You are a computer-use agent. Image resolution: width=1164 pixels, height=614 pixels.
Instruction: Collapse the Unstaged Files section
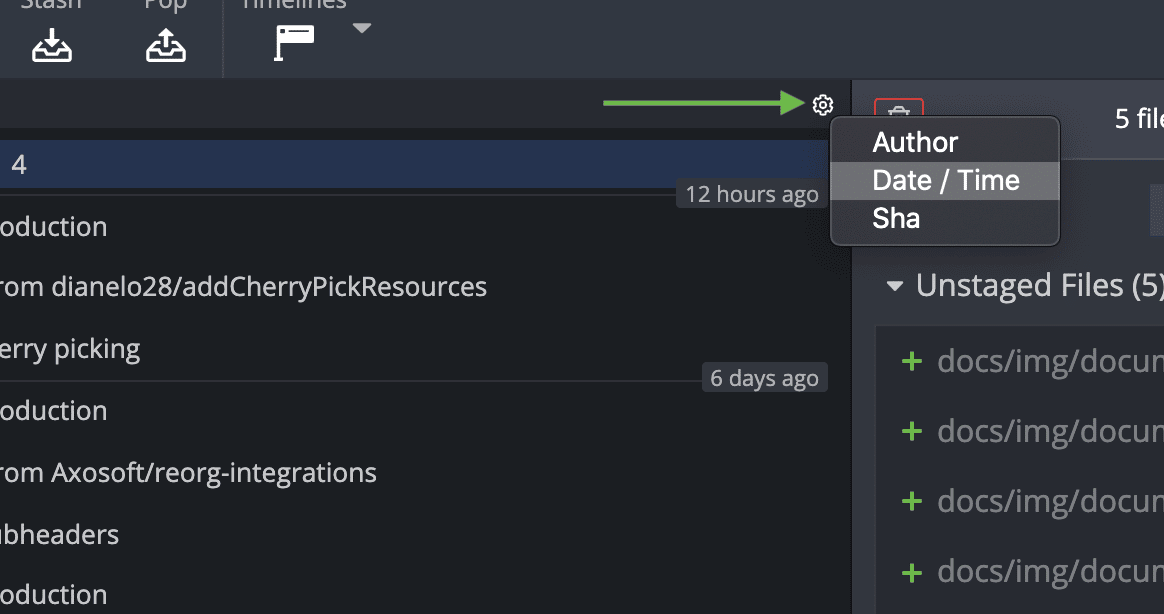[894, 287]
